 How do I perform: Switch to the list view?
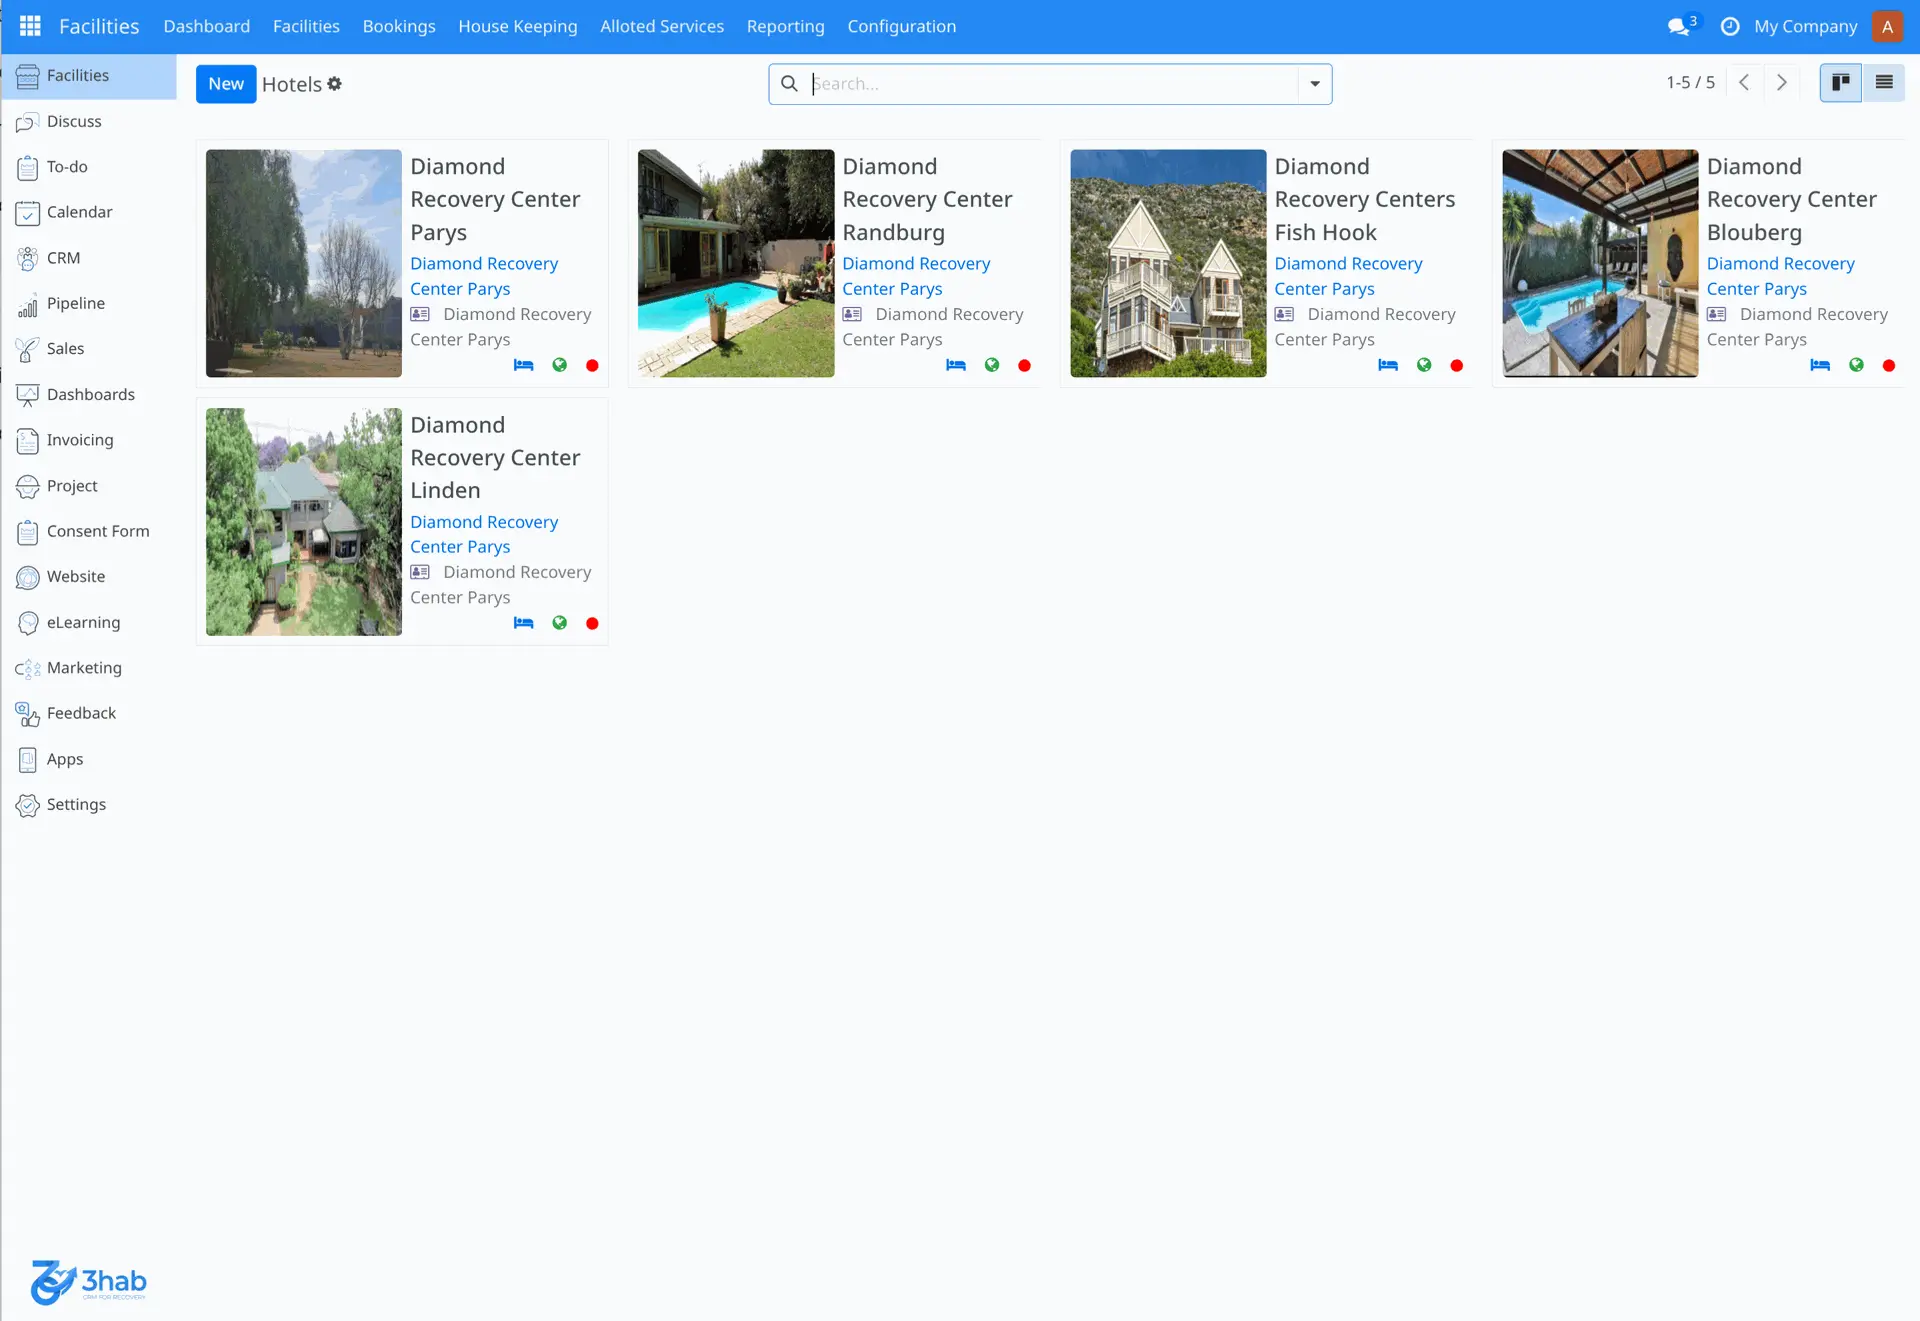(1884, 83)
